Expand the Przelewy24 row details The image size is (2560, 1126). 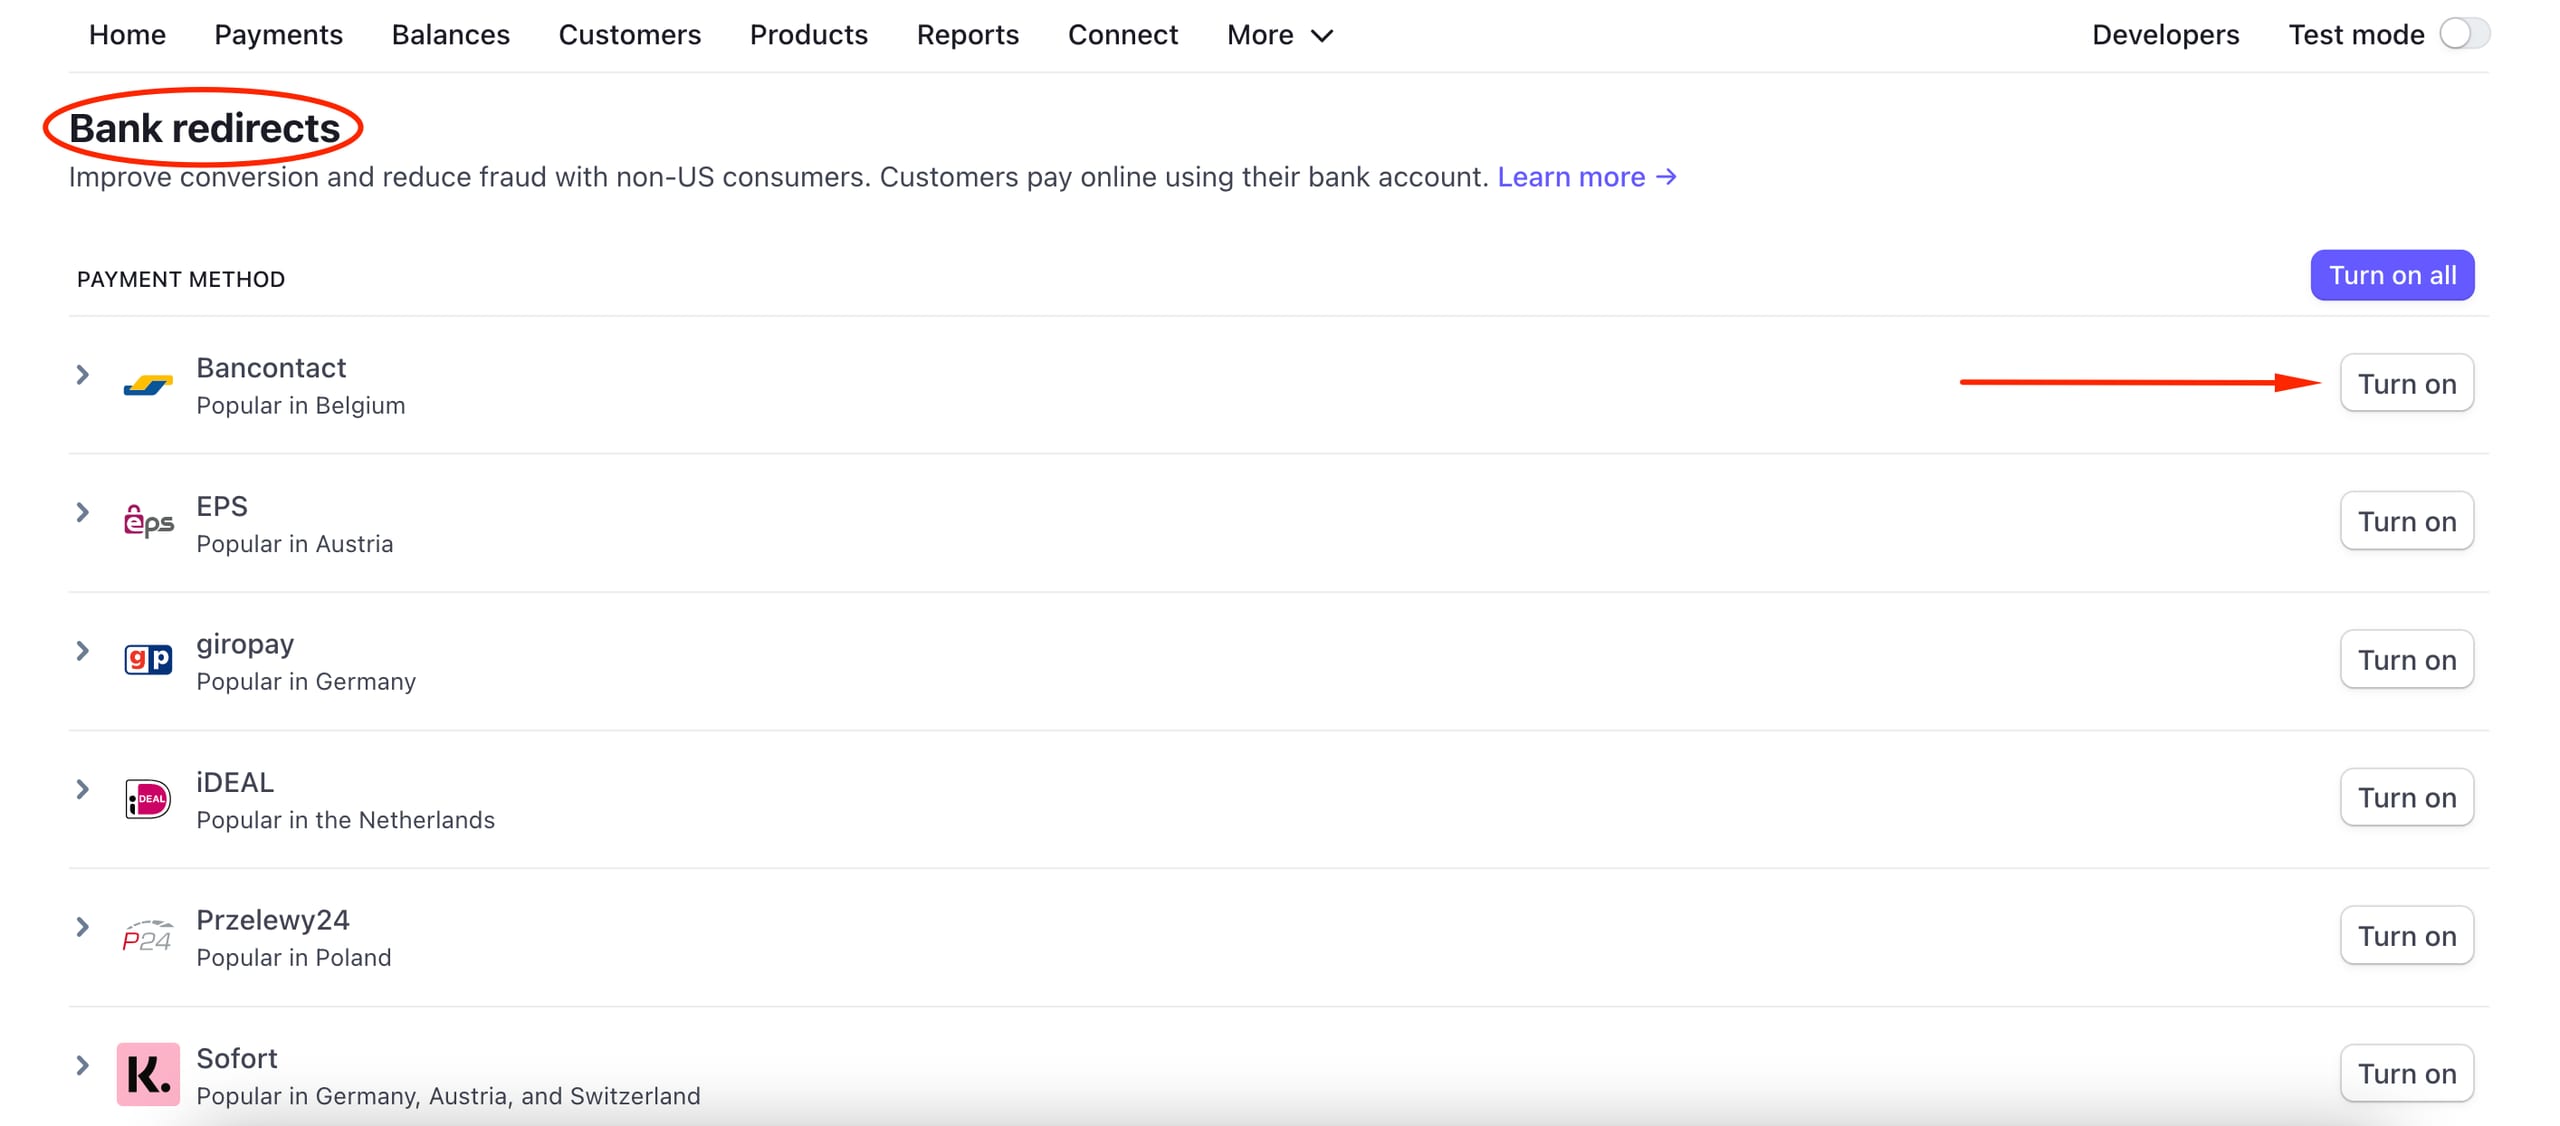[82, 926]
